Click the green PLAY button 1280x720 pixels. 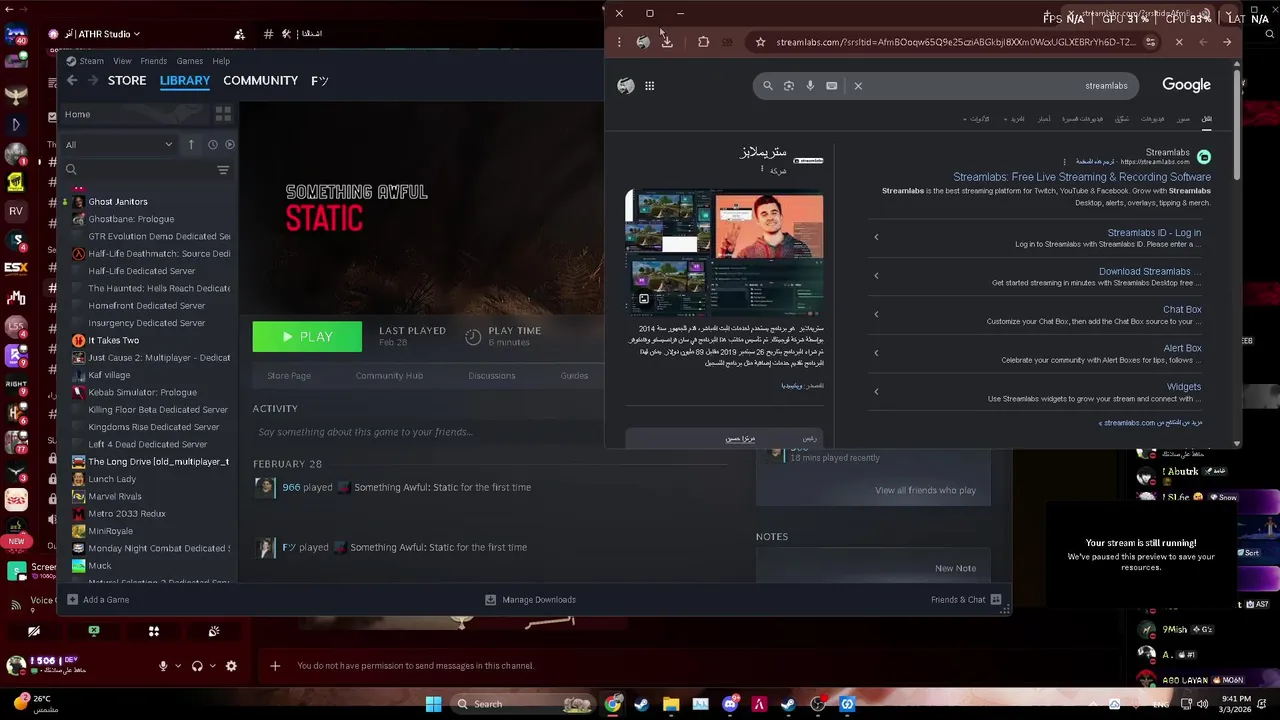pos(307,337)
